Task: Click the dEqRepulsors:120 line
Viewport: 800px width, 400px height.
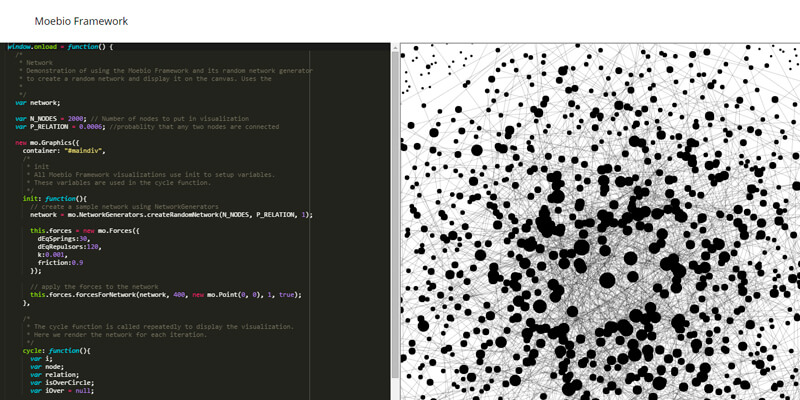Action: (69, 246)
